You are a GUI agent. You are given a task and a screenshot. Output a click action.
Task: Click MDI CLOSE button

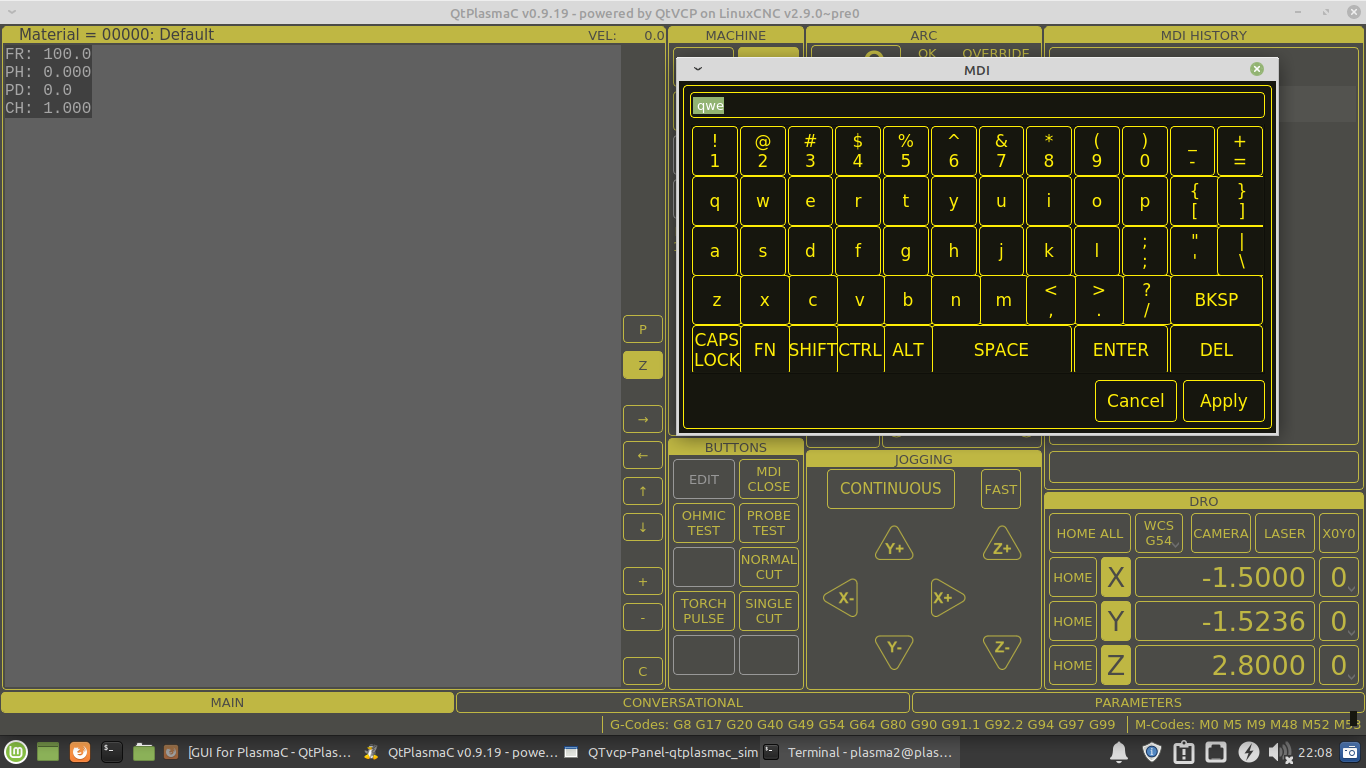click(x=769, y=479)
